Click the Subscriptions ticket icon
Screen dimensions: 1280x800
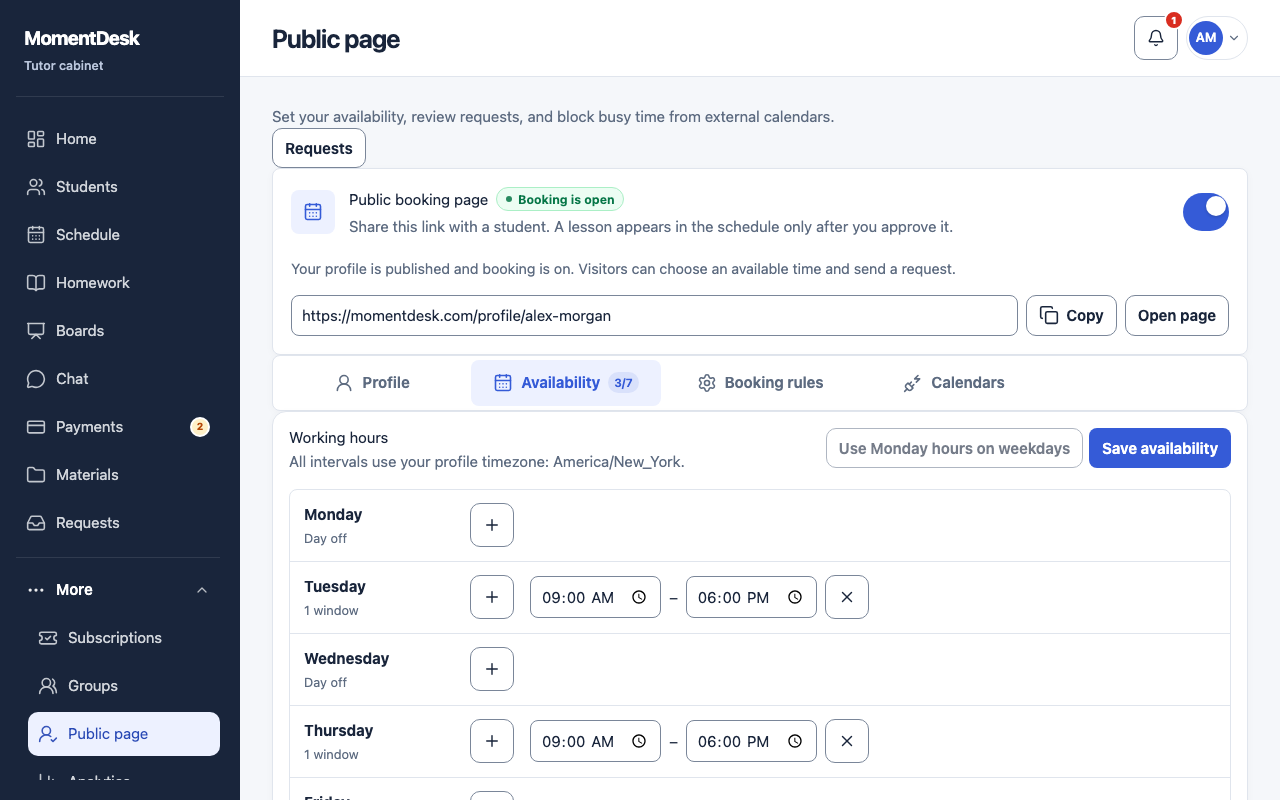(48, 638)
